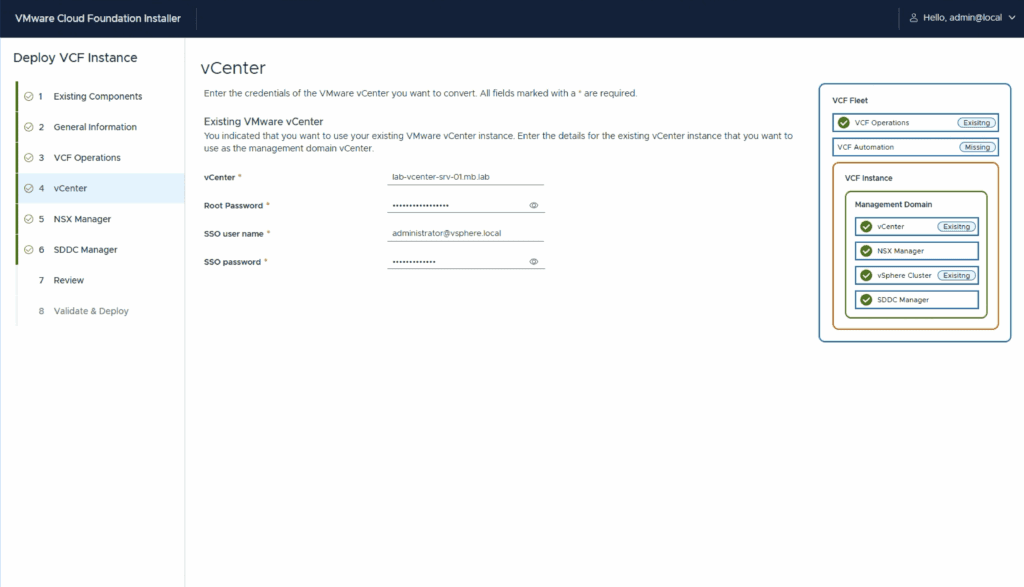
Task: Click green check icon beside vCenter component
Action: point(866,226)
